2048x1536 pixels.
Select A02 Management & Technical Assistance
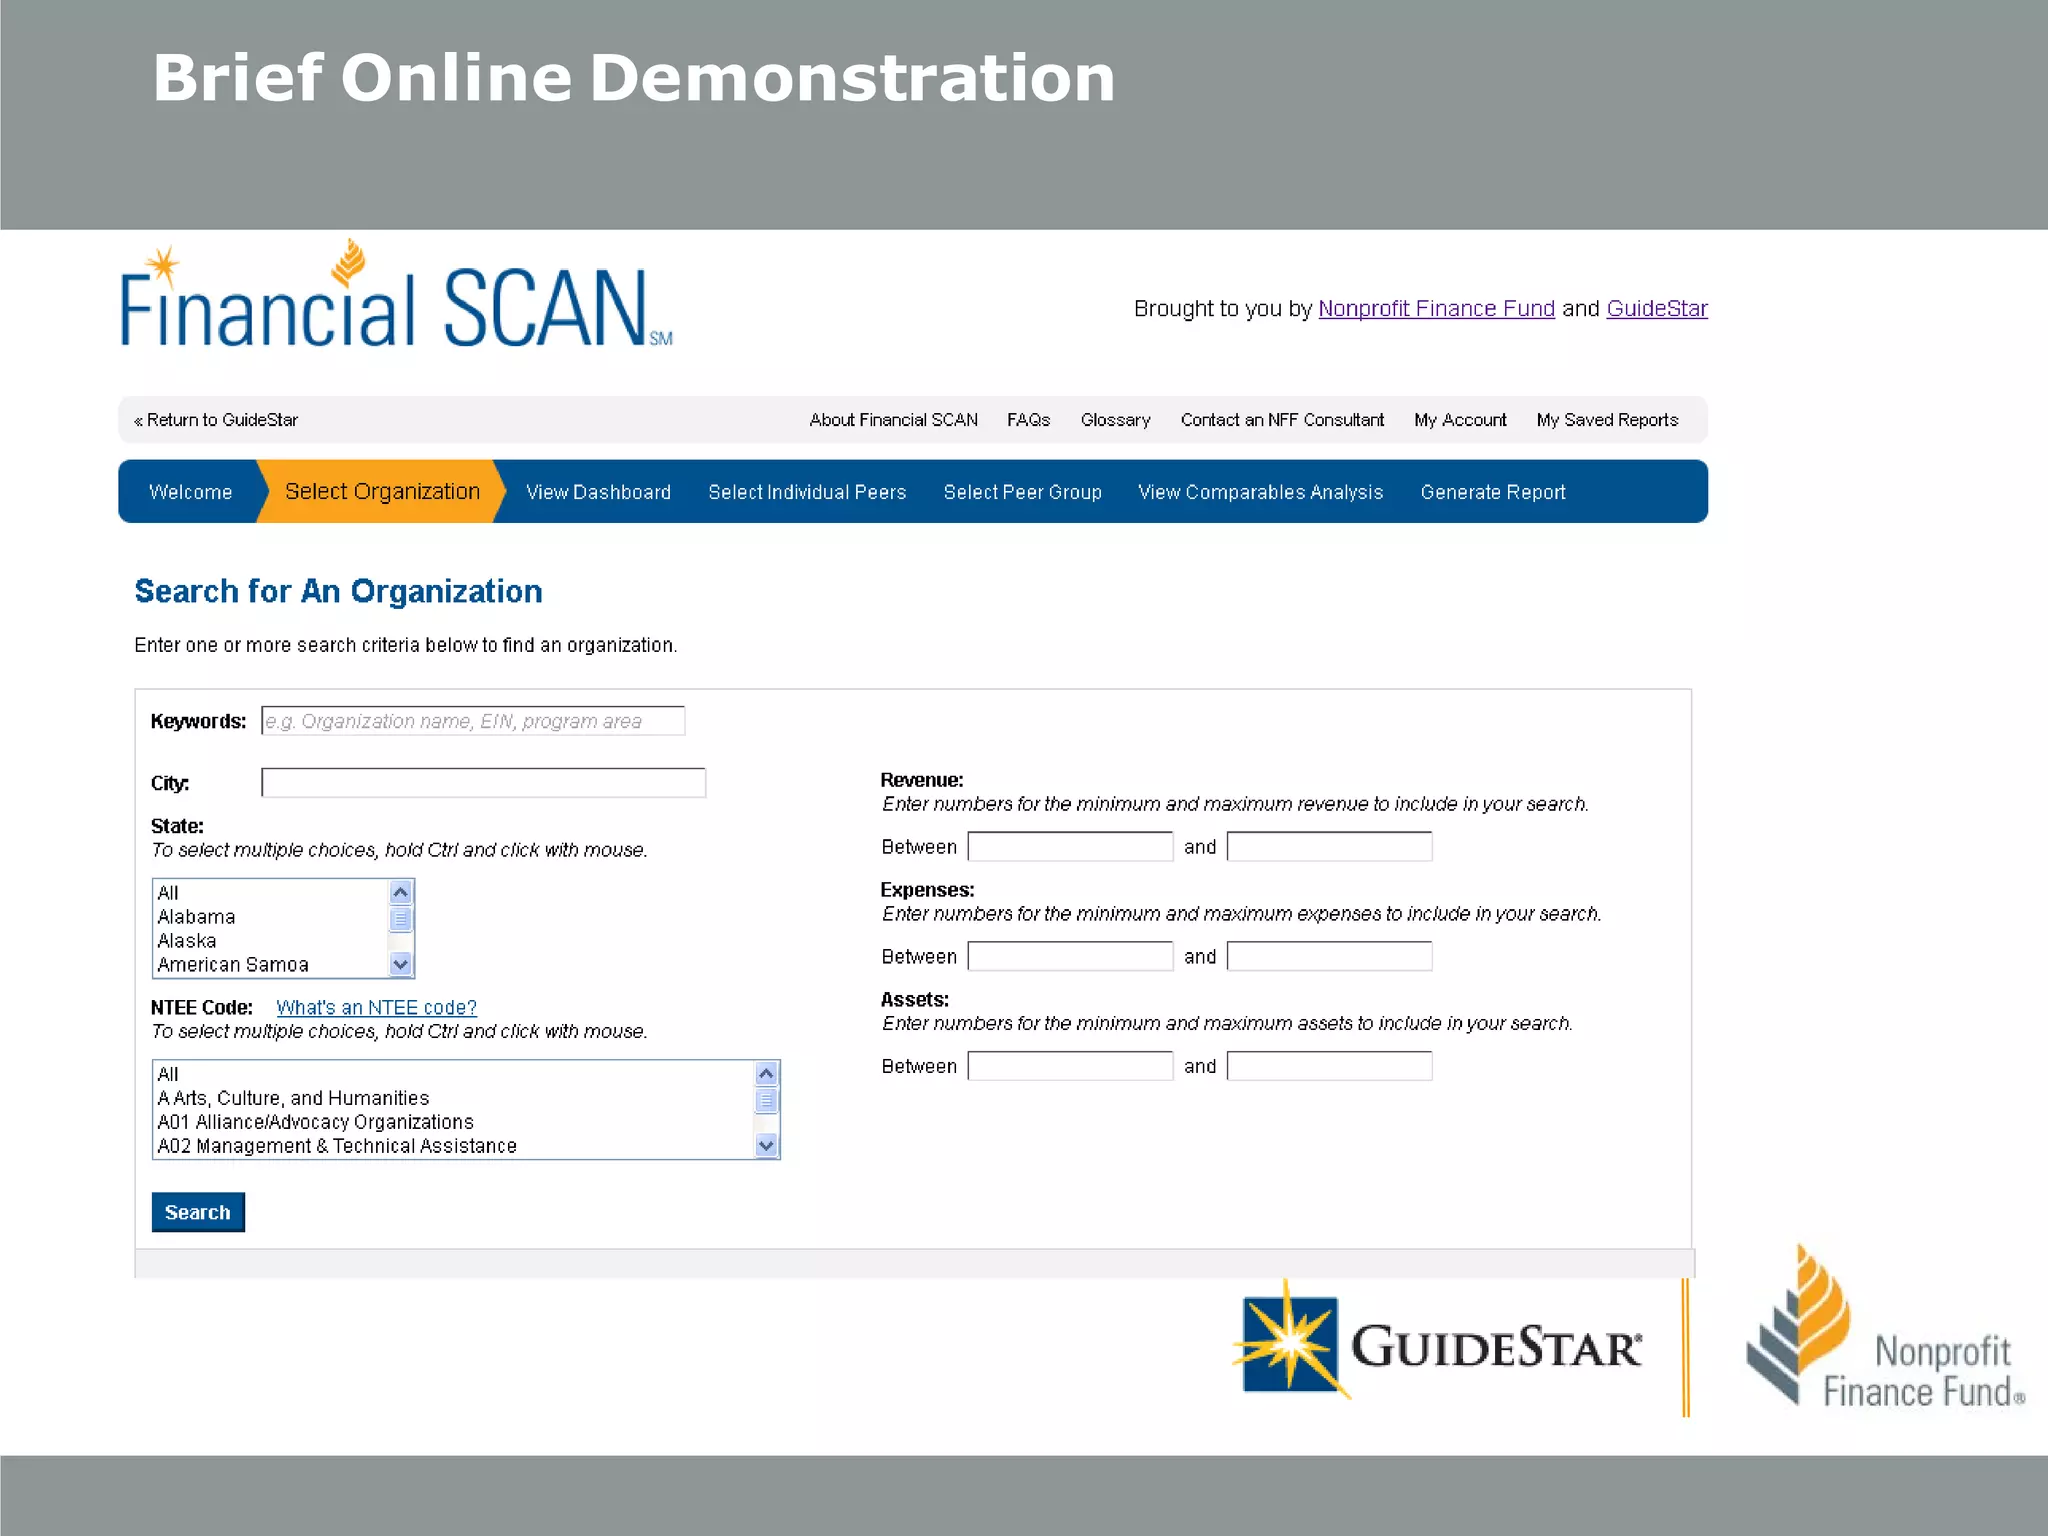(x=454, y=1146)
